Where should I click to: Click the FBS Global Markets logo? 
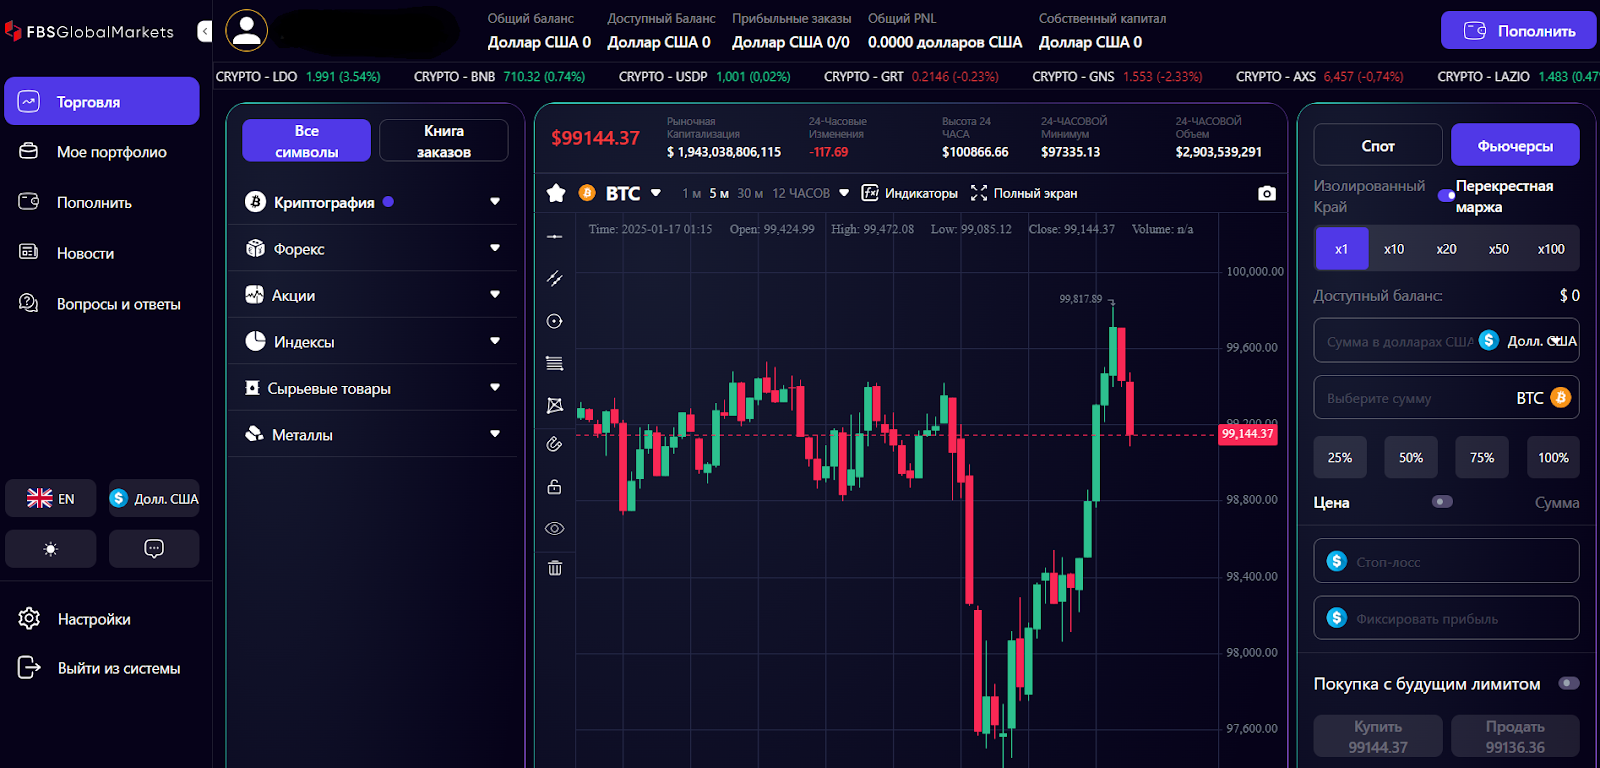click(90, 32)
